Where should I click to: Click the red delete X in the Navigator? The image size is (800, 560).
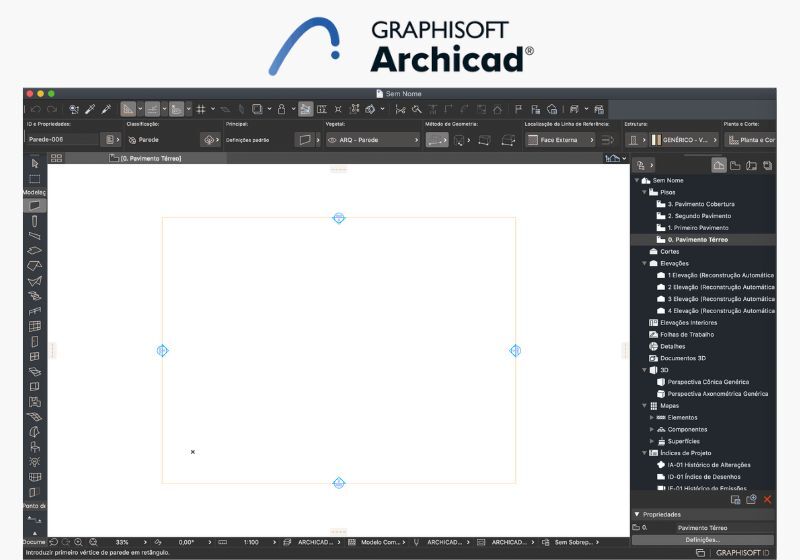[767, 499]
